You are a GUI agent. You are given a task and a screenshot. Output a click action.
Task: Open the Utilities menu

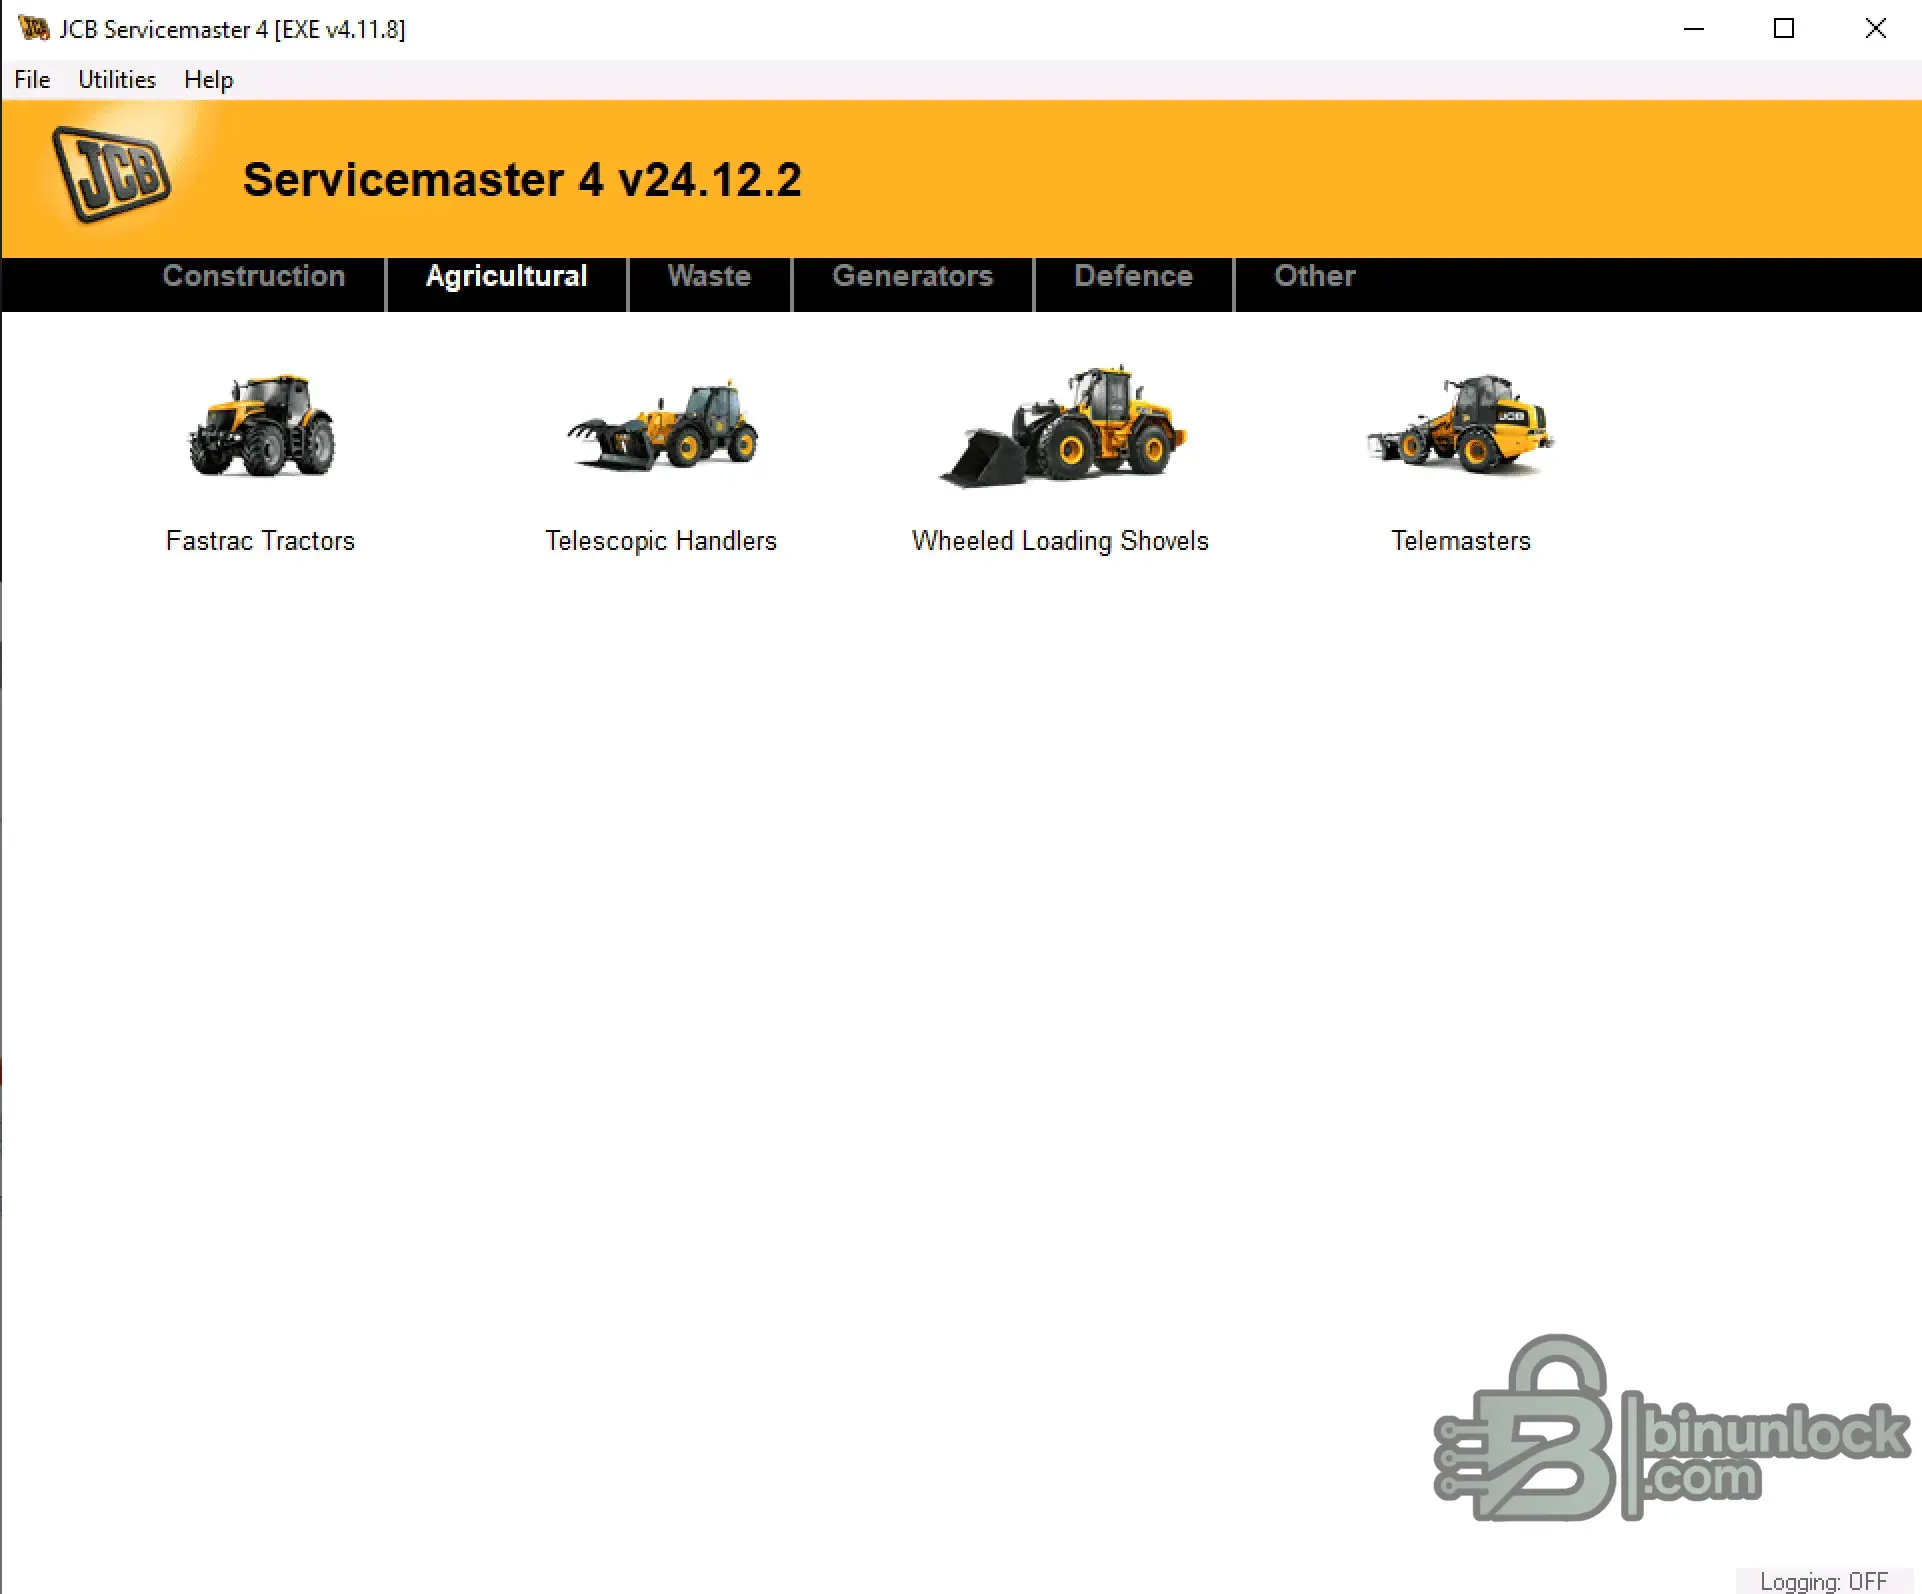(117, 80)
